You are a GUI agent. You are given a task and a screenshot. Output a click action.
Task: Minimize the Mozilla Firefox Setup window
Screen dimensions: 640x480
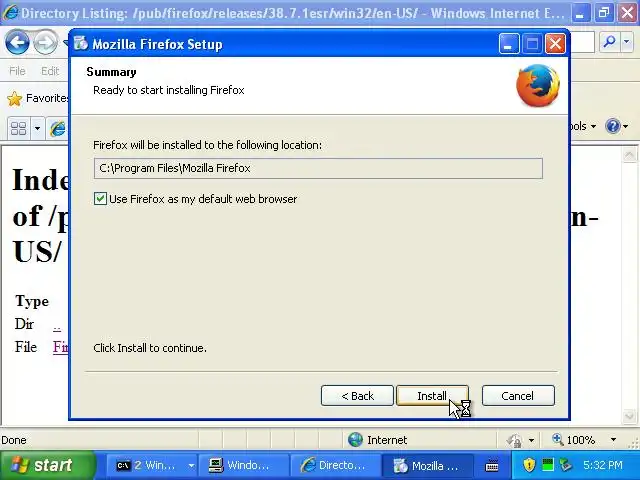509,44
